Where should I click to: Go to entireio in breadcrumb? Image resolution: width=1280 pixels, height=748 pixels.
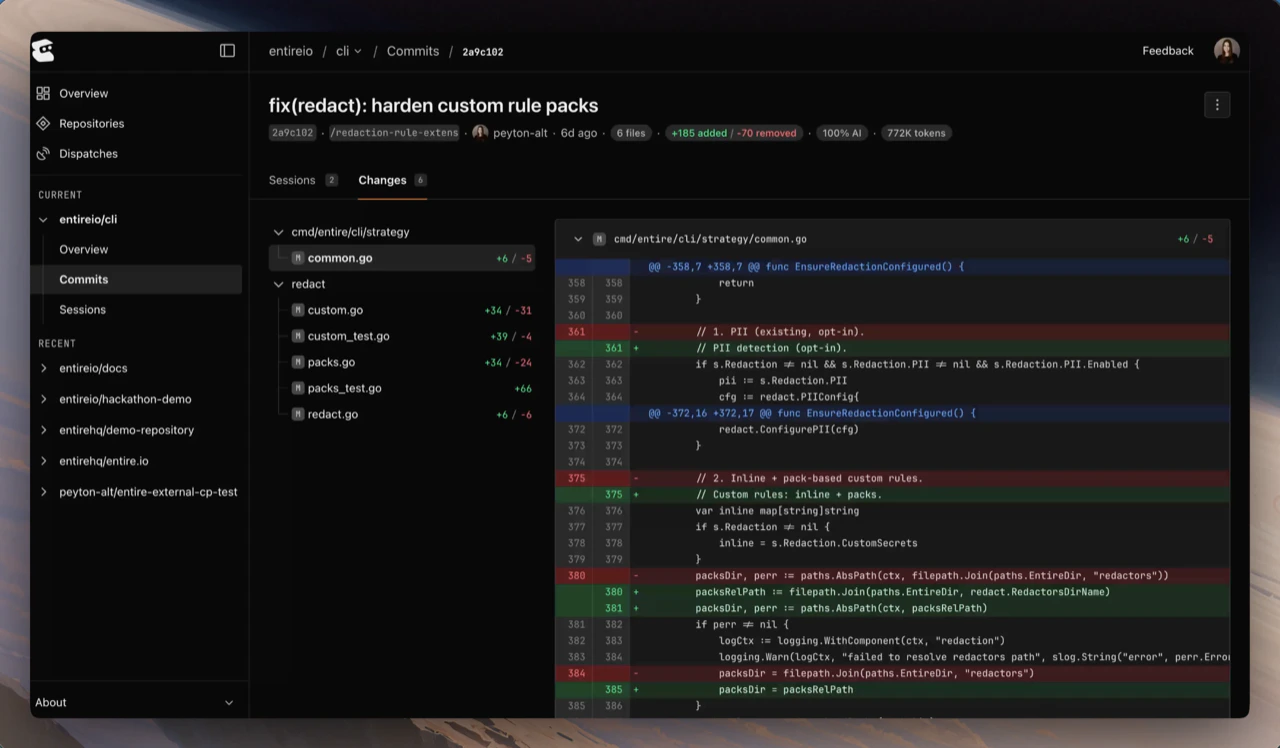[x=291, y=51]
